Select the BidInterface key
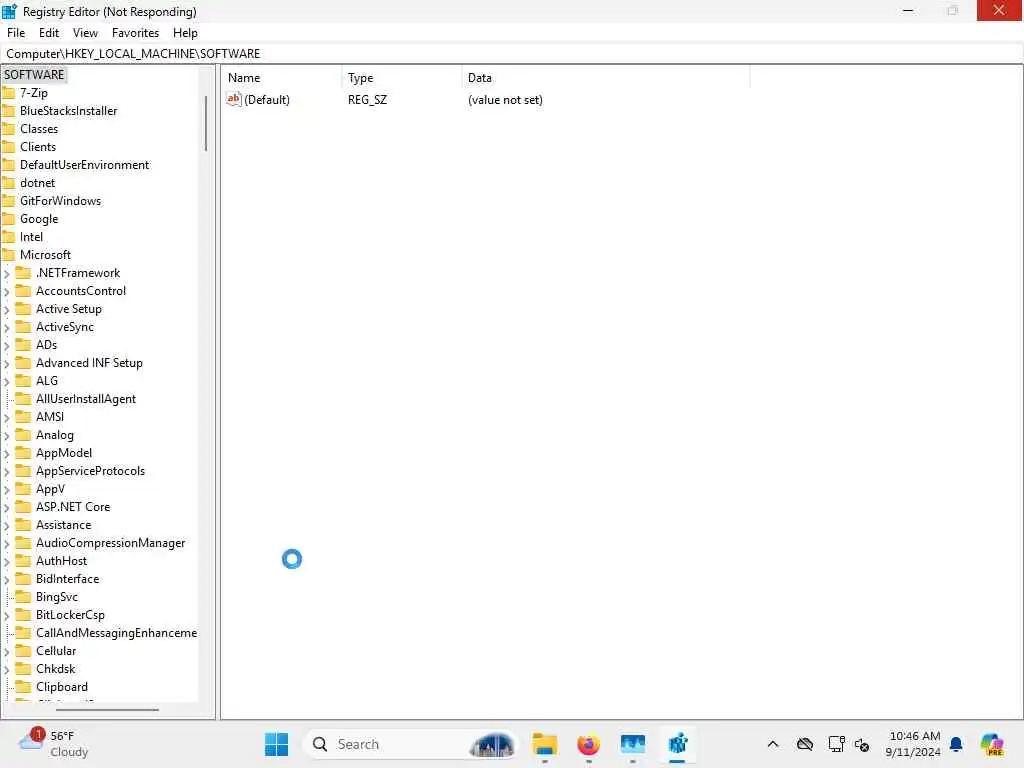 pyautogui.click(x=67, y=579)
